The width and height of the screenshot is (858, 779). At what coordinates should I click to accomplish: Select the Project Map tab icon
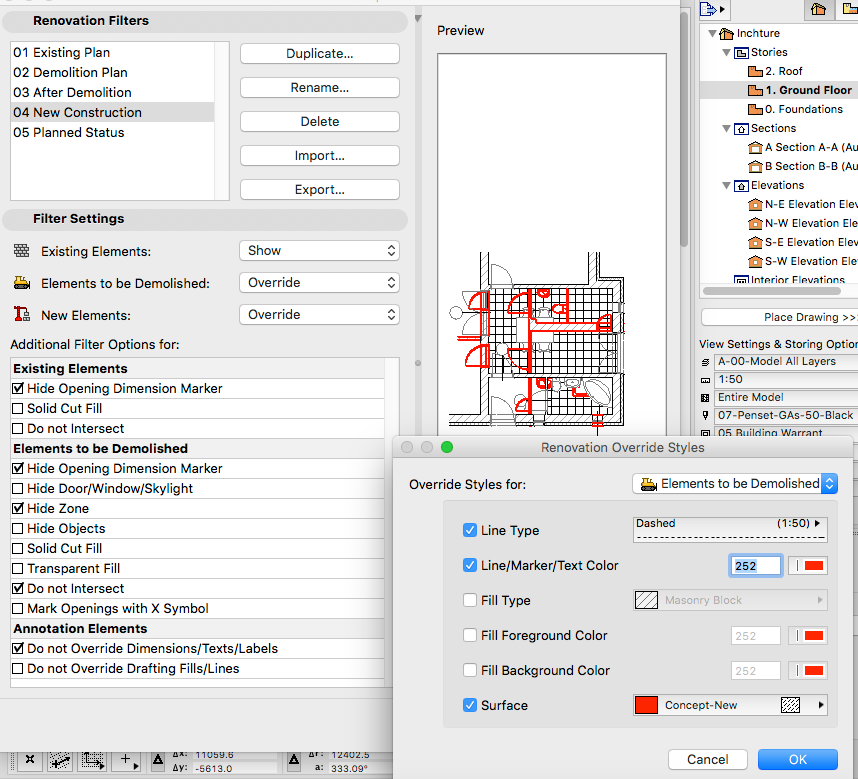click(818, 9)
